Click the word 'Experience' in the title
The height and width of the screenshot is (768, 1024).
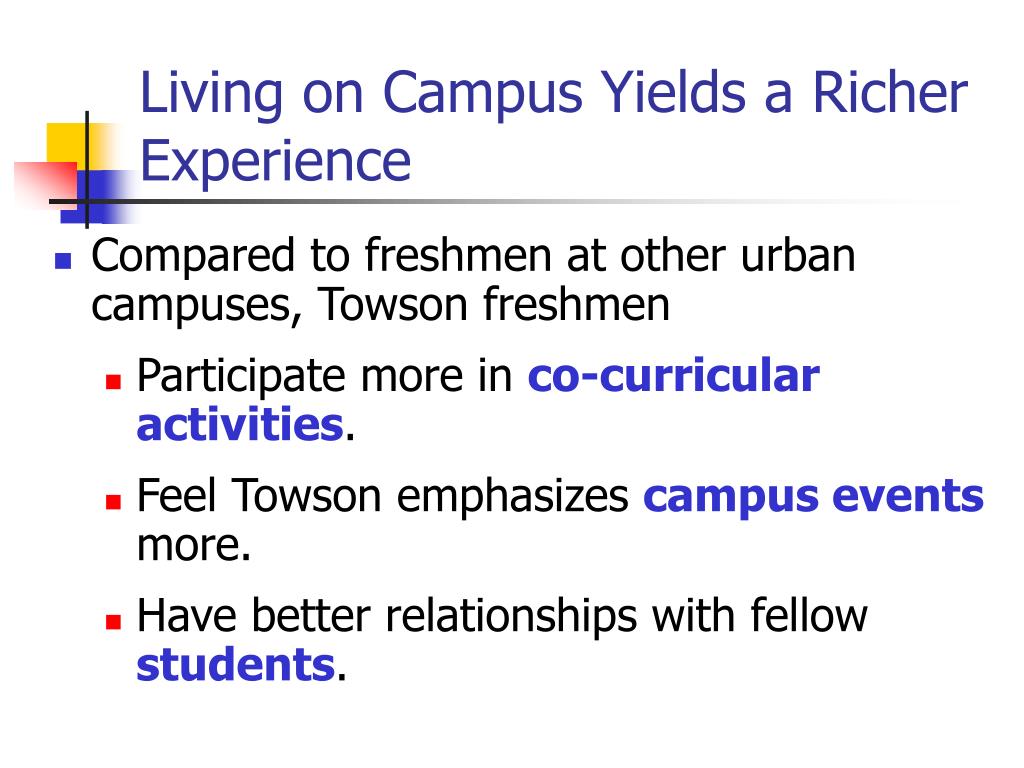click(x=276, y=161)
